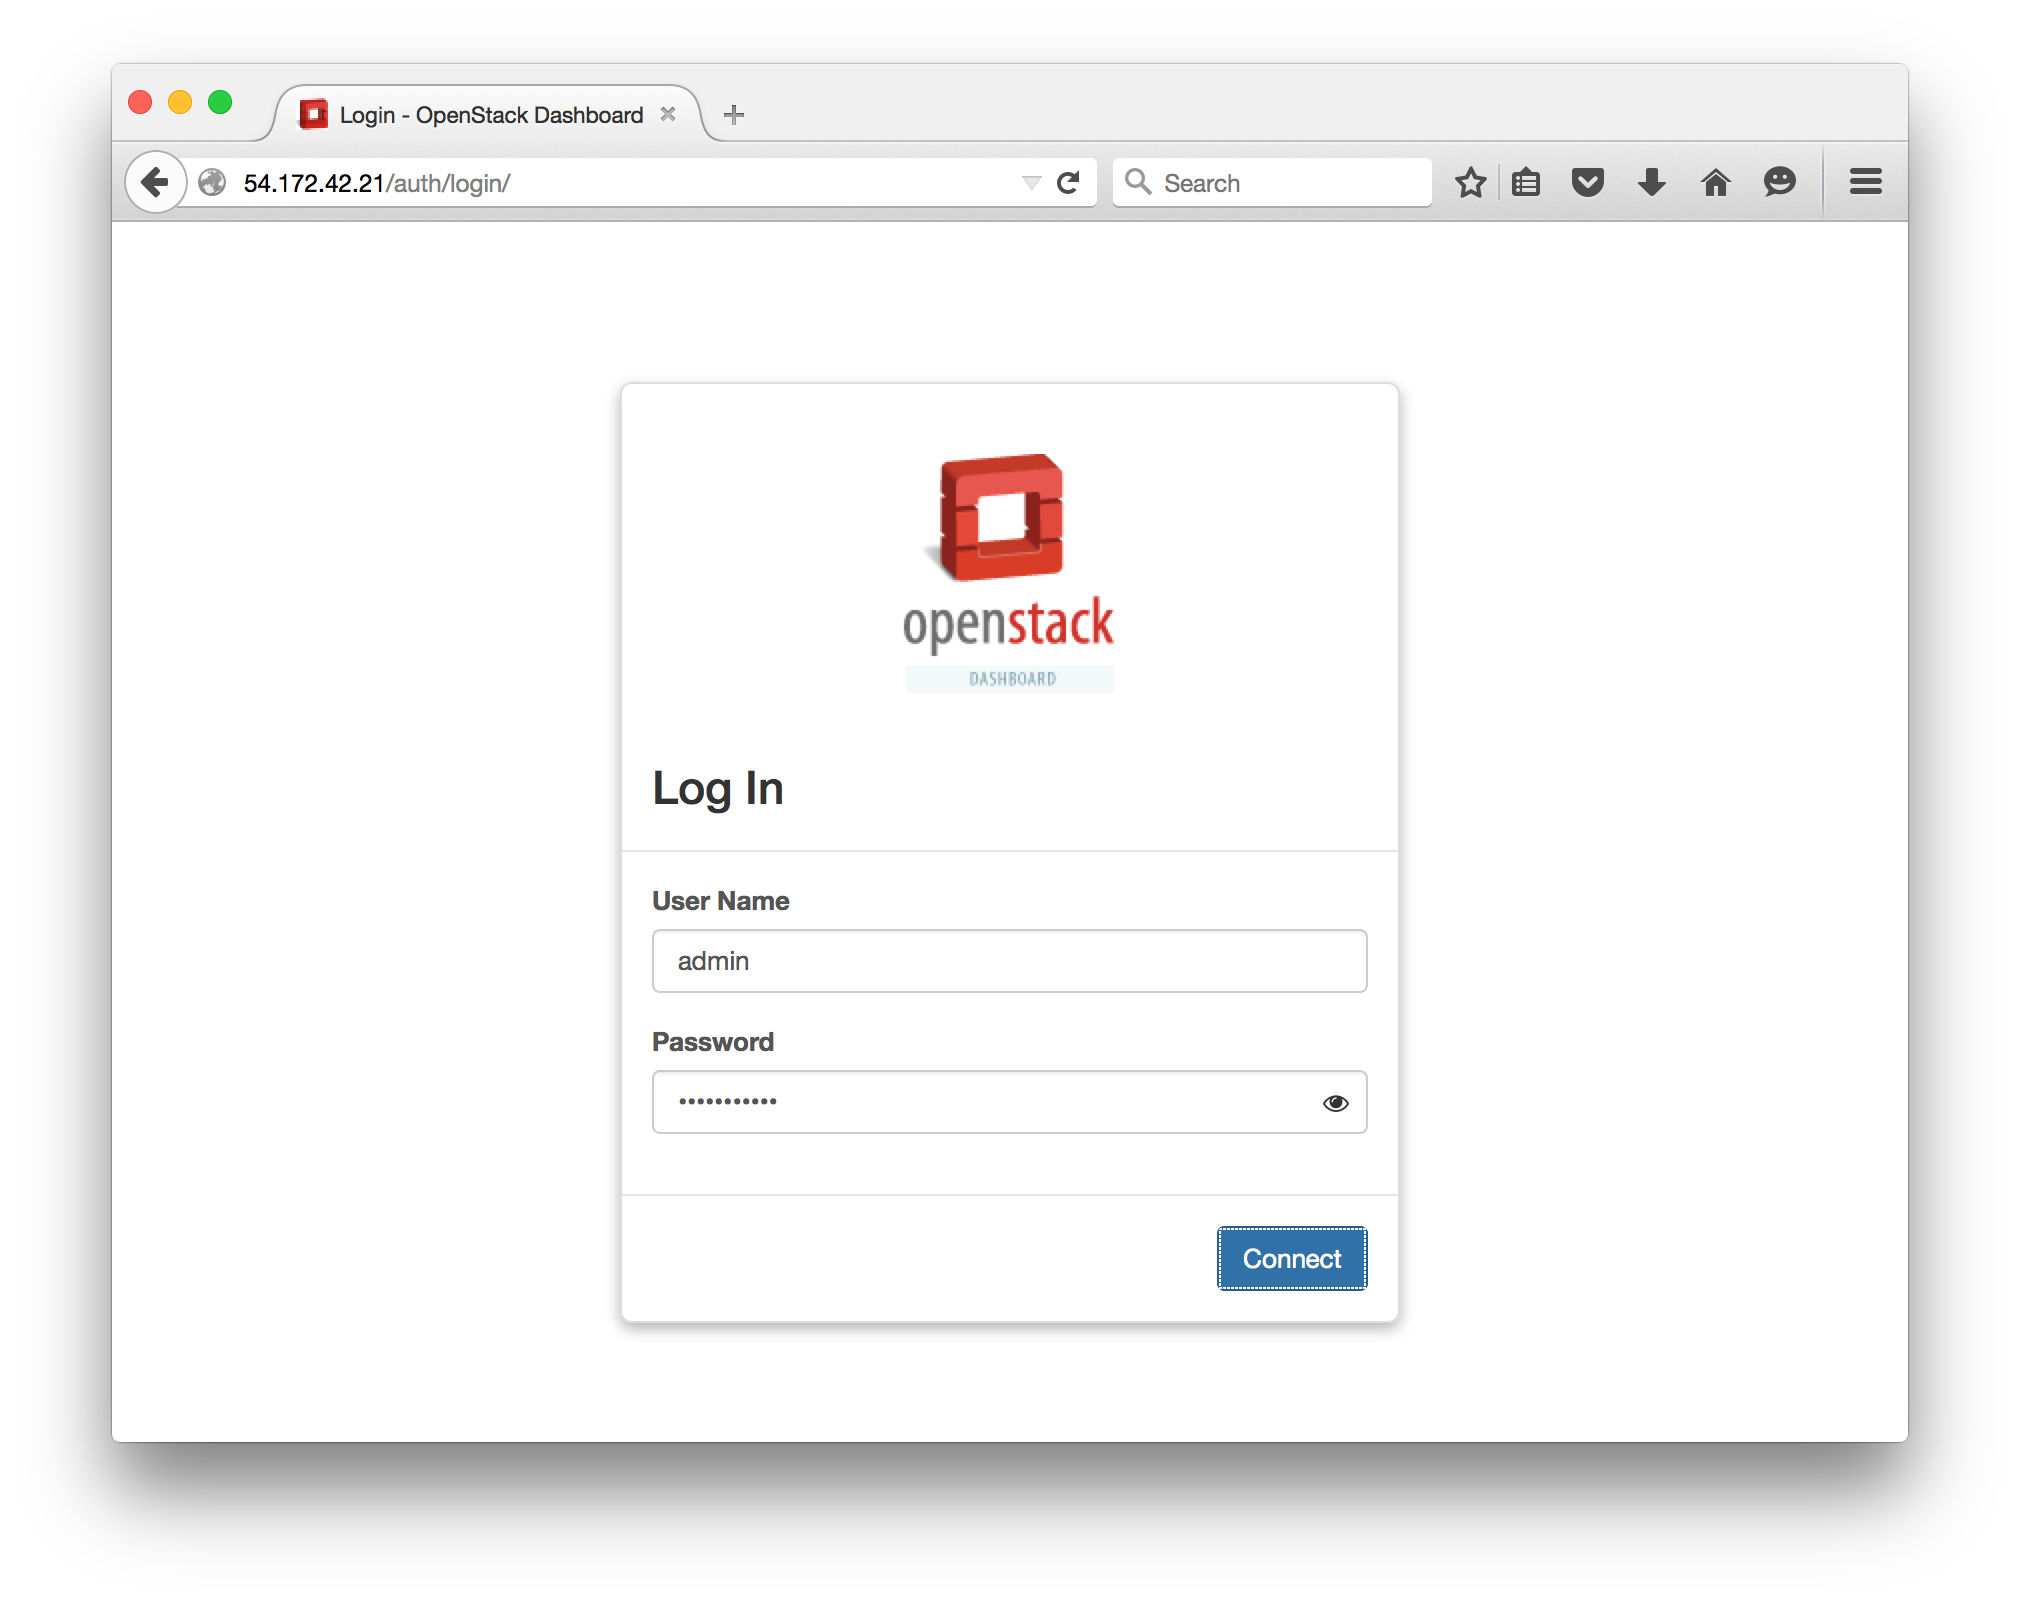Viewport: 2020px width, 1602px height.
Task: Click the browser back arrow button
Action: [x=155, y=182]
